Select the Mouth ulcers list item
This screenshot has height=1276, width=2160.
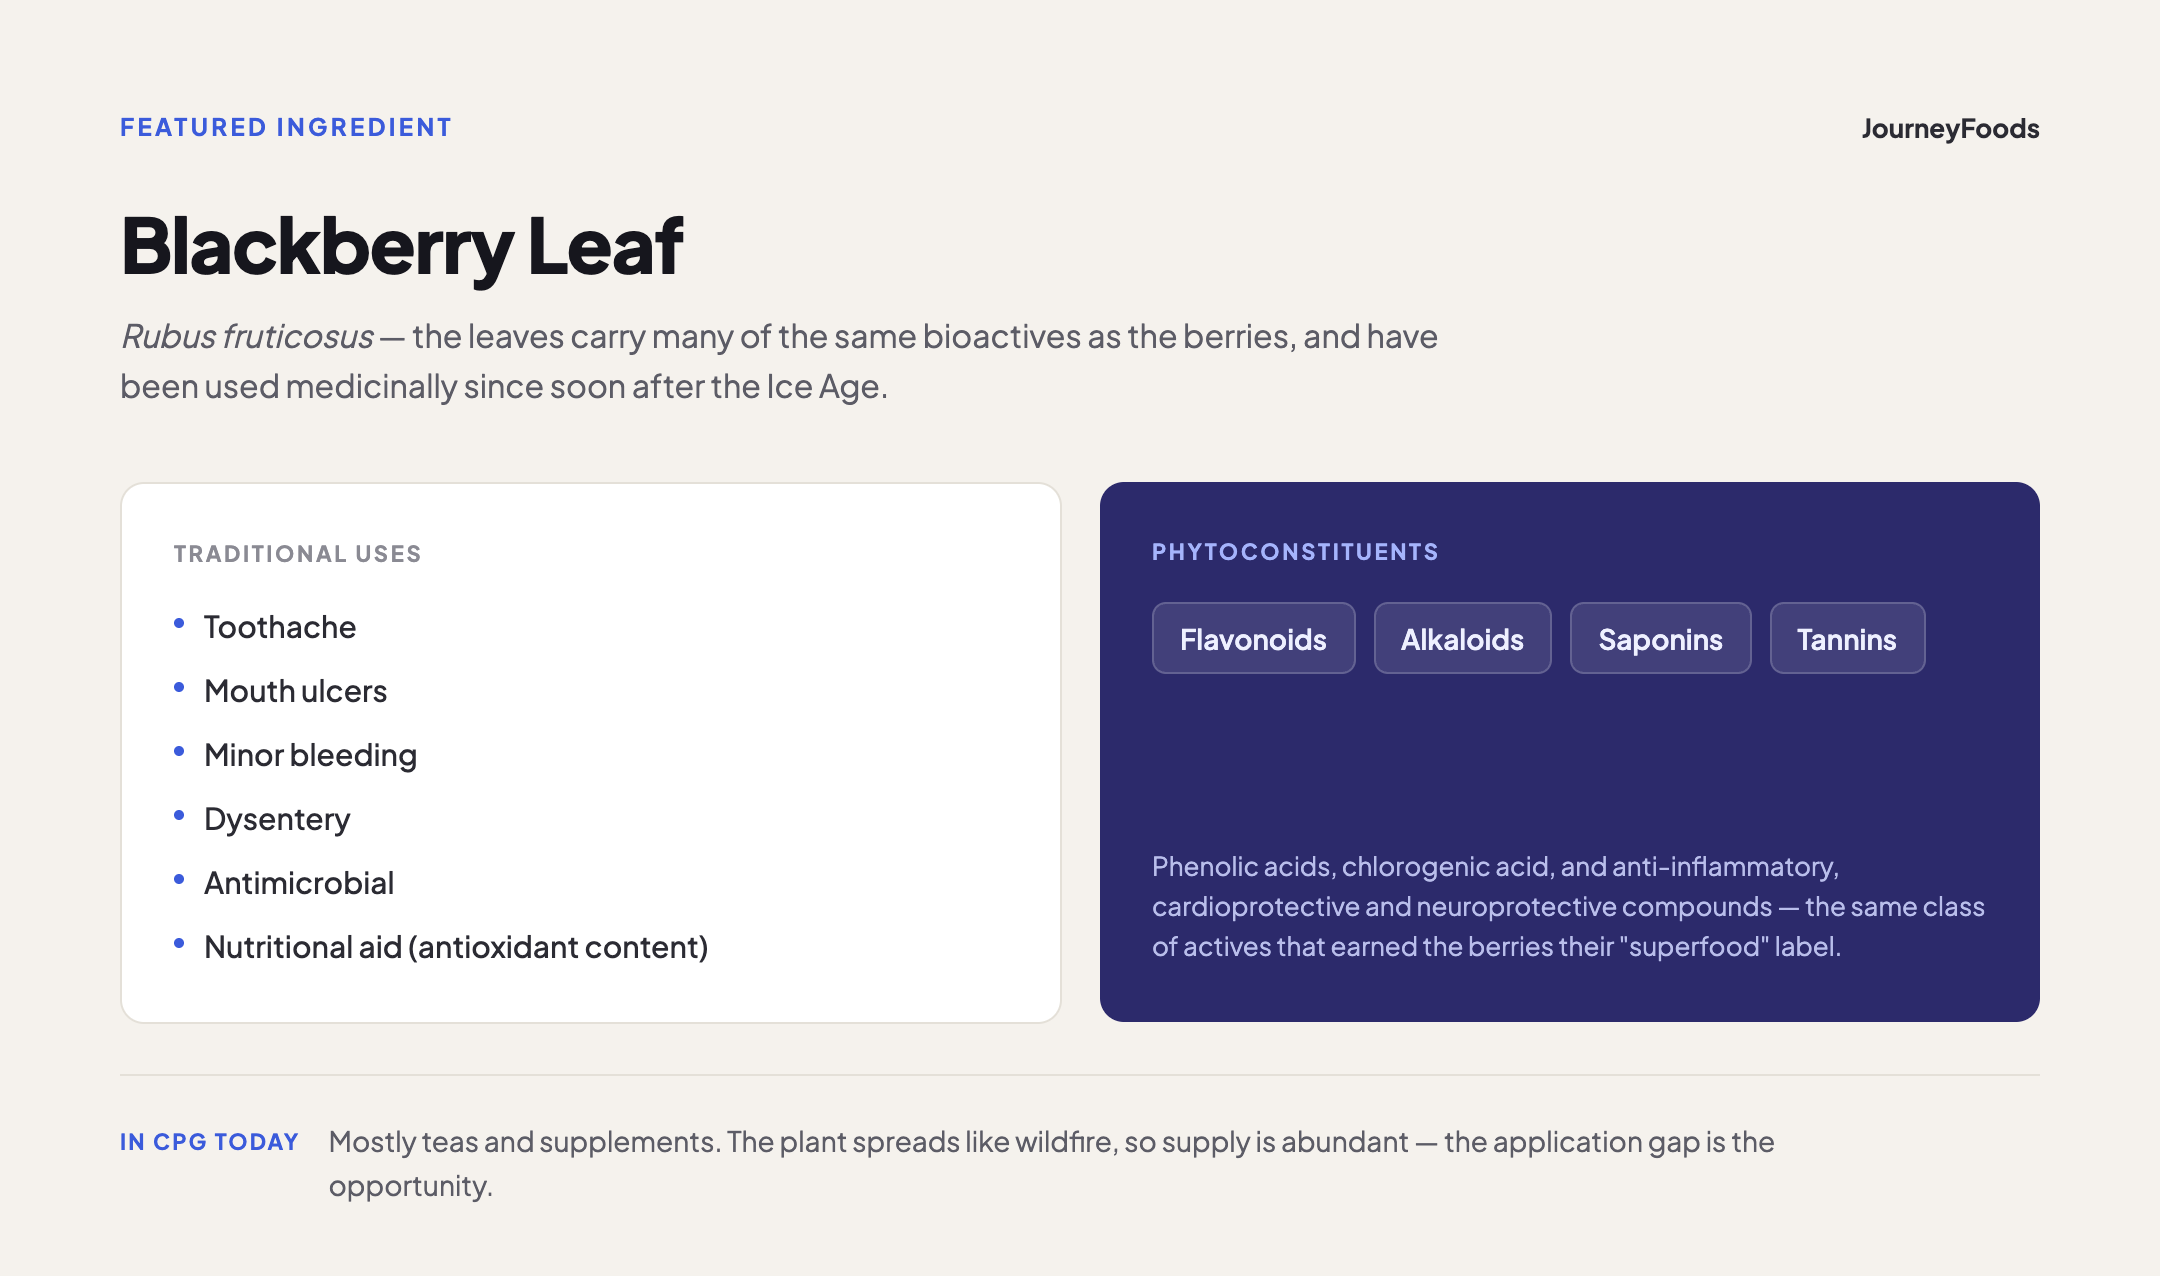295,691
